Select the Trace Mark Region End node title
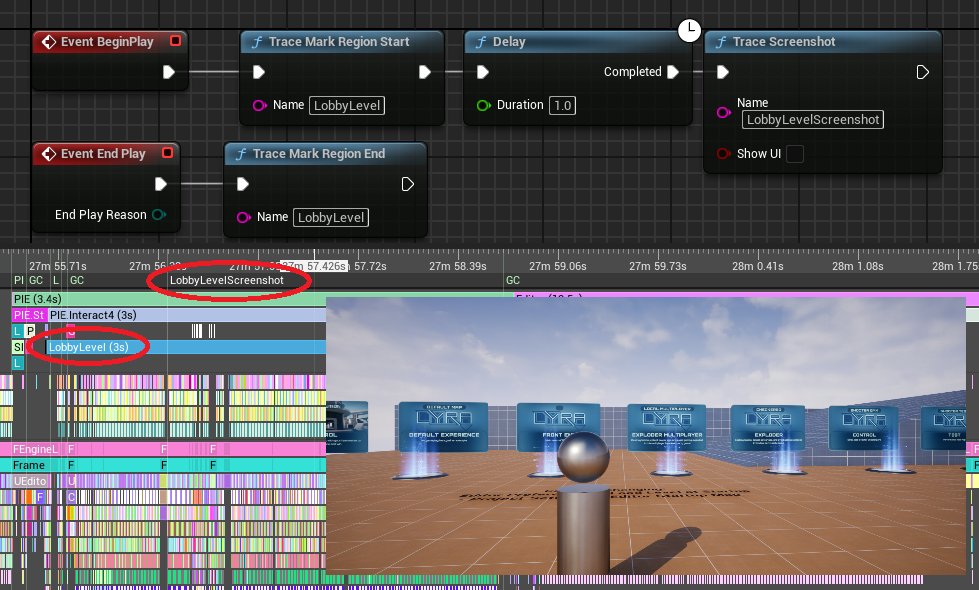This screenshot has height=590, width=979. (x=319, y=154)
